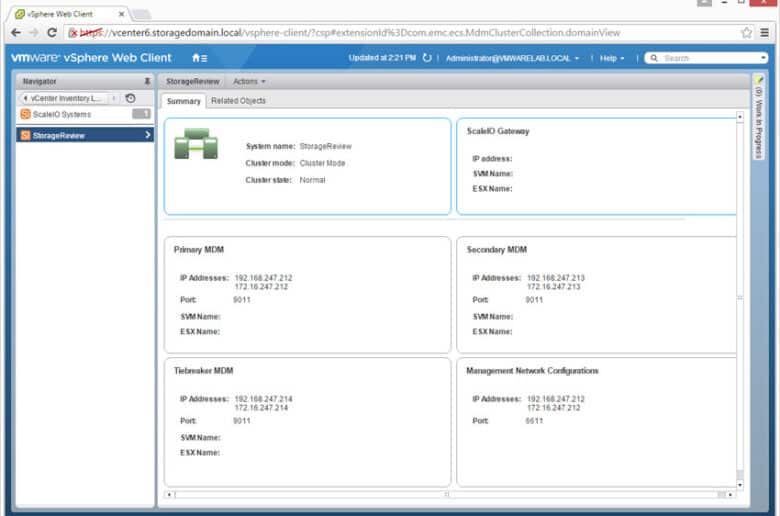This screenshot has width=780, height=516.
Task: Open the navigator history clock icon
Action: point(130,98)
